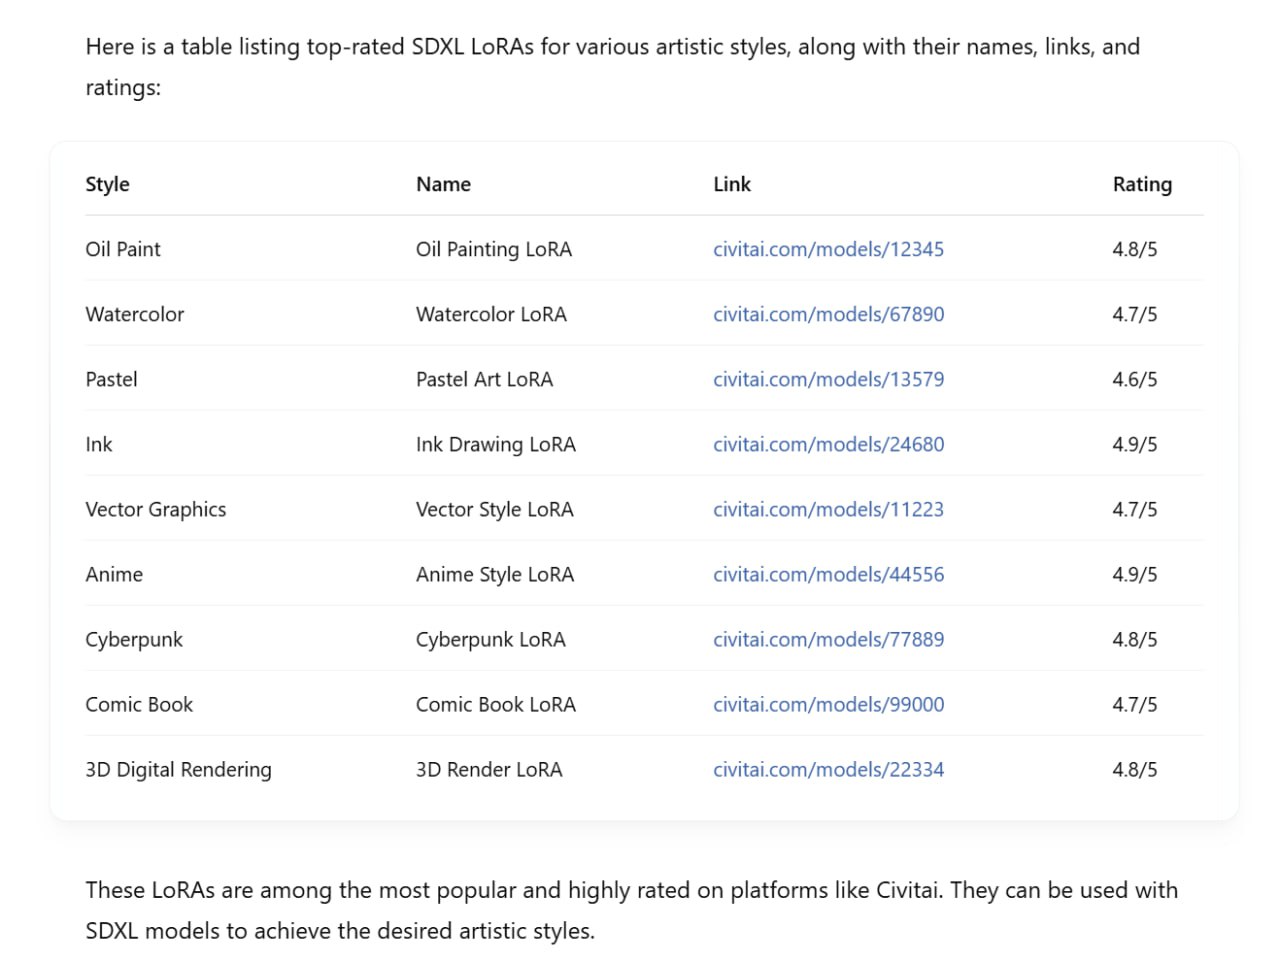Click the closing paragraph mentioning Civitai
The image size is (1280, 961).
[x=631, y=910]
